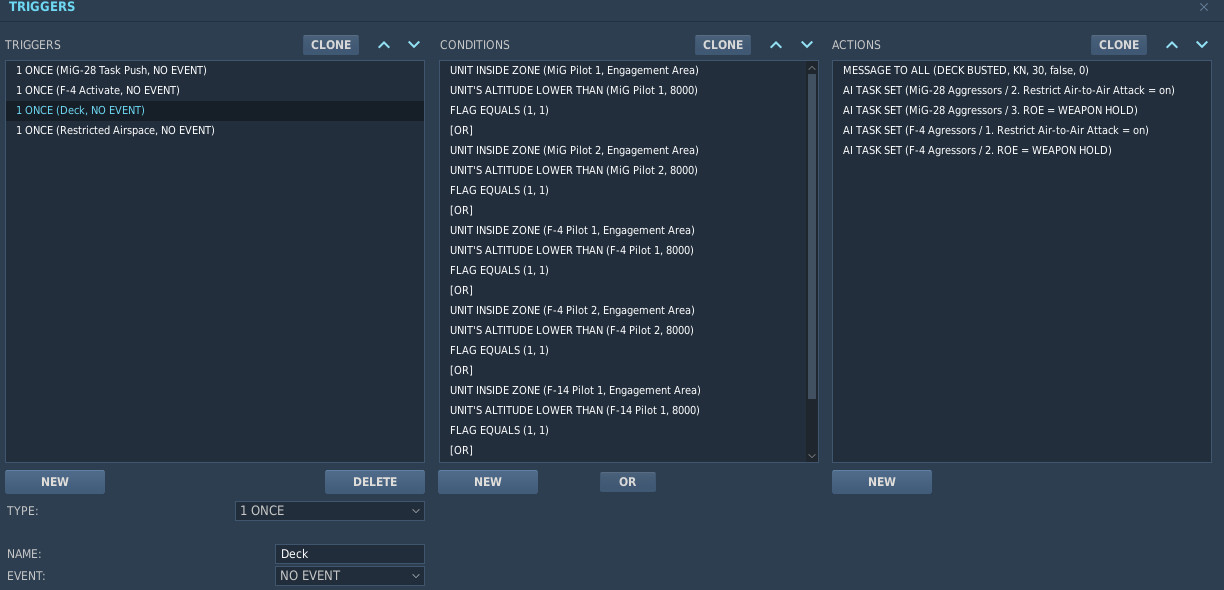Clone the selected action

click(1119, 45)
